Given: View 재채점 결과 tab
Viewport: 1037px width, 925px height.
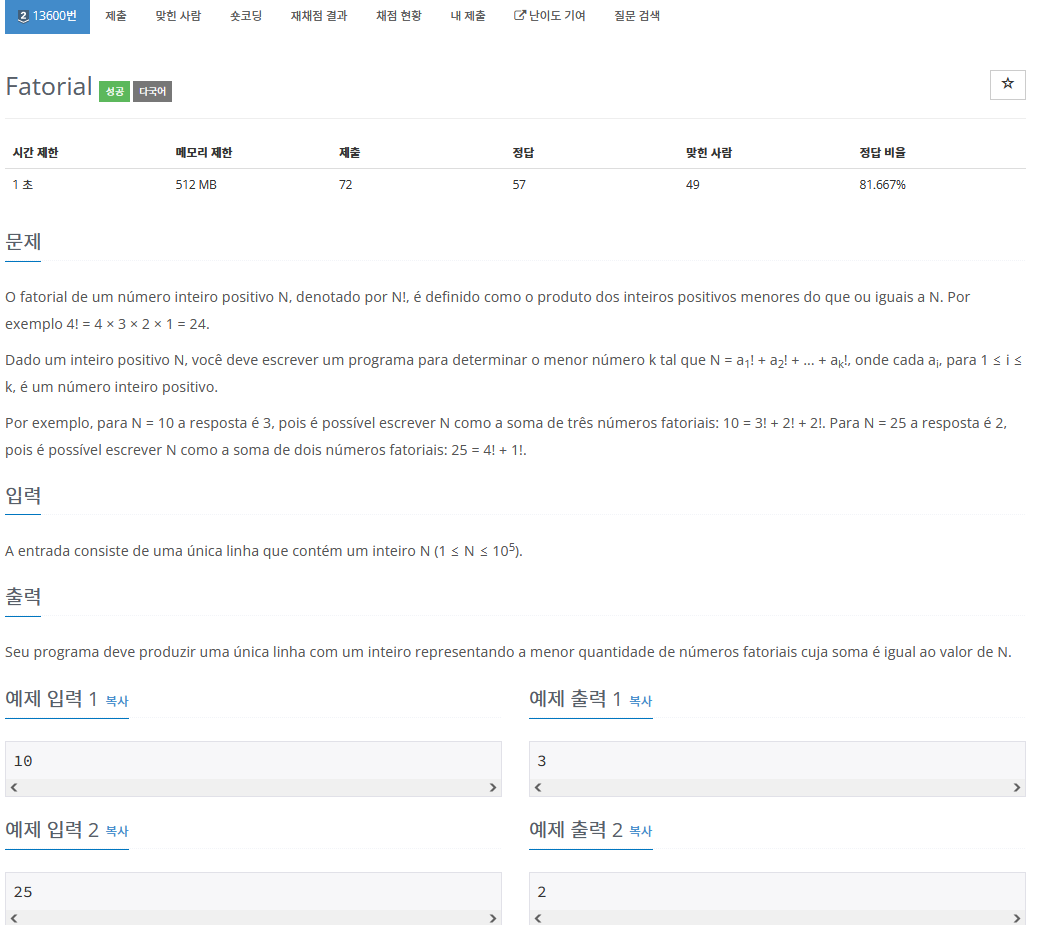Looking at the screenshot, I should (319, 16).
